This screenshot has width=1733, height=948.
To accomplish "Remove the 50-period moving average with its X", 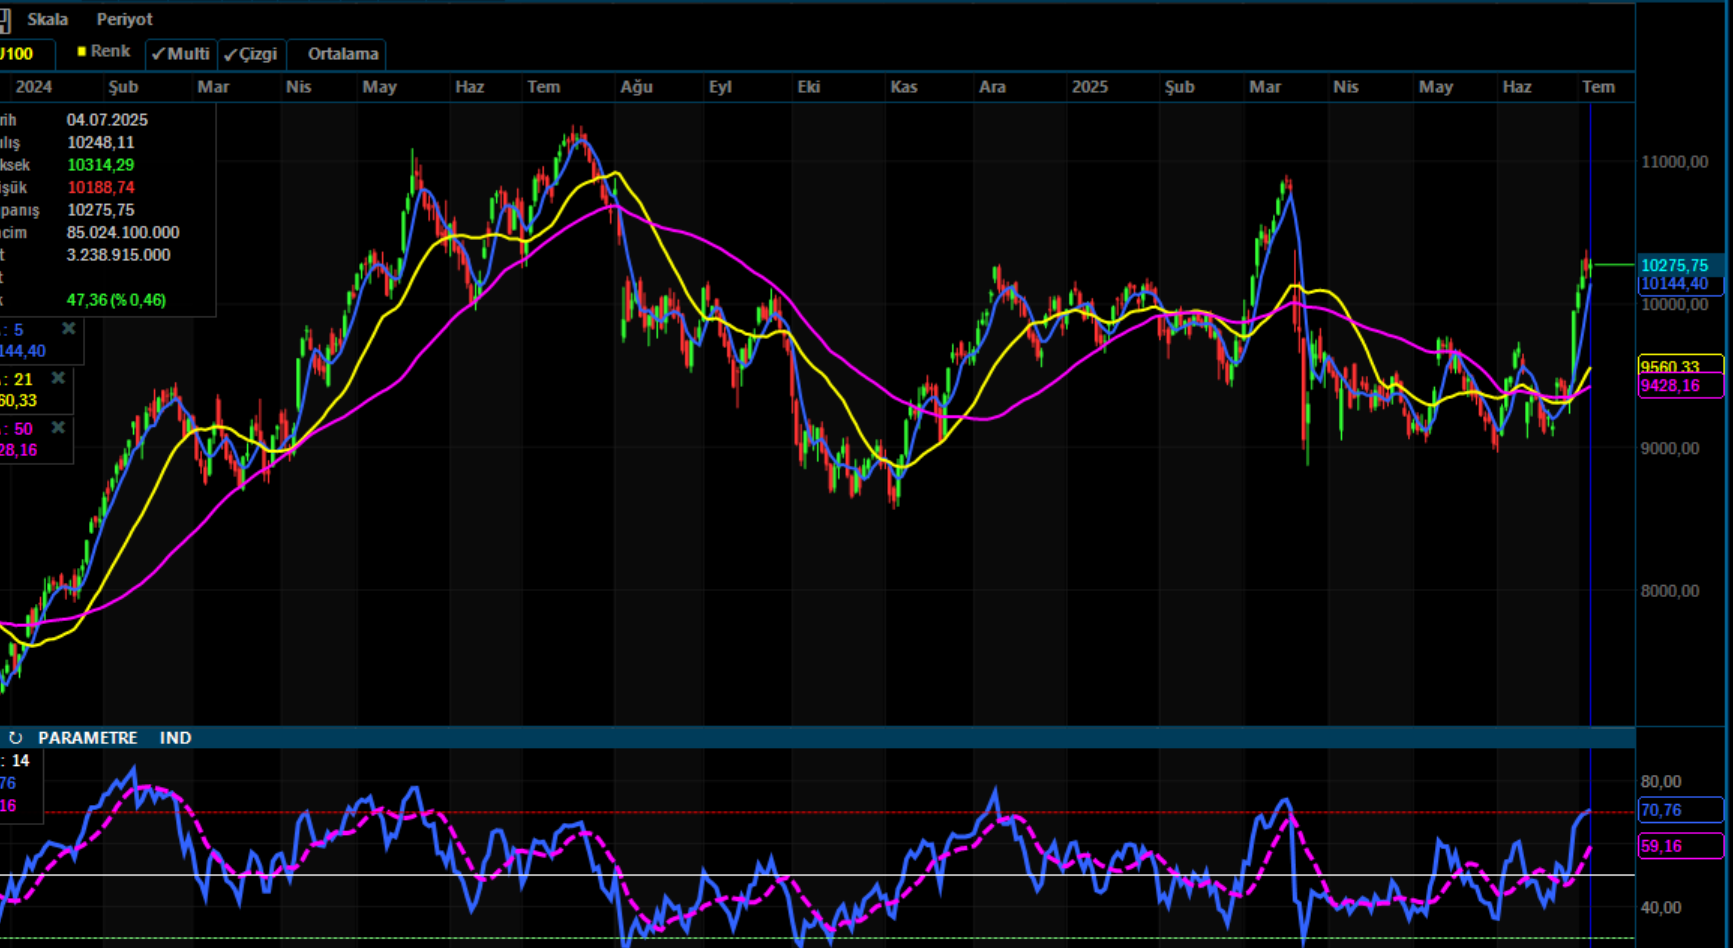I will [x=59, y=427].
